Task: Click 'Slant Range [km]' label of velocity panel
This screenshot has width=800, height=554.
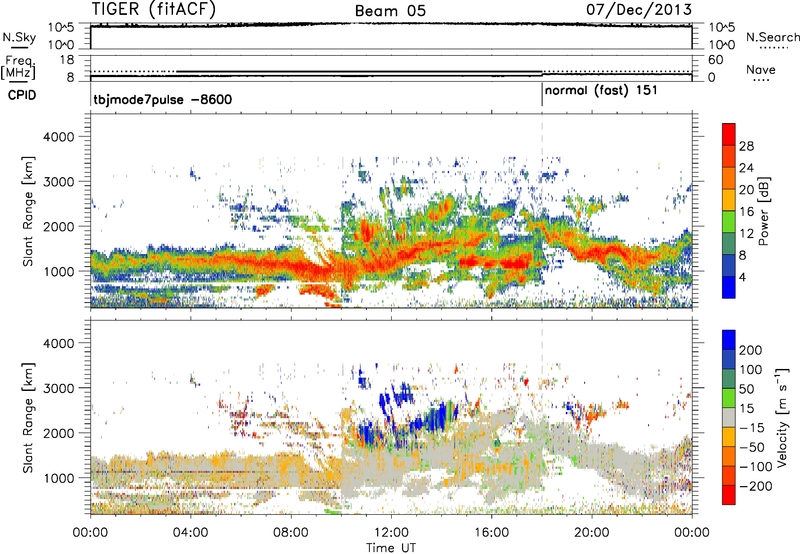Action: (x=28, y=417)
